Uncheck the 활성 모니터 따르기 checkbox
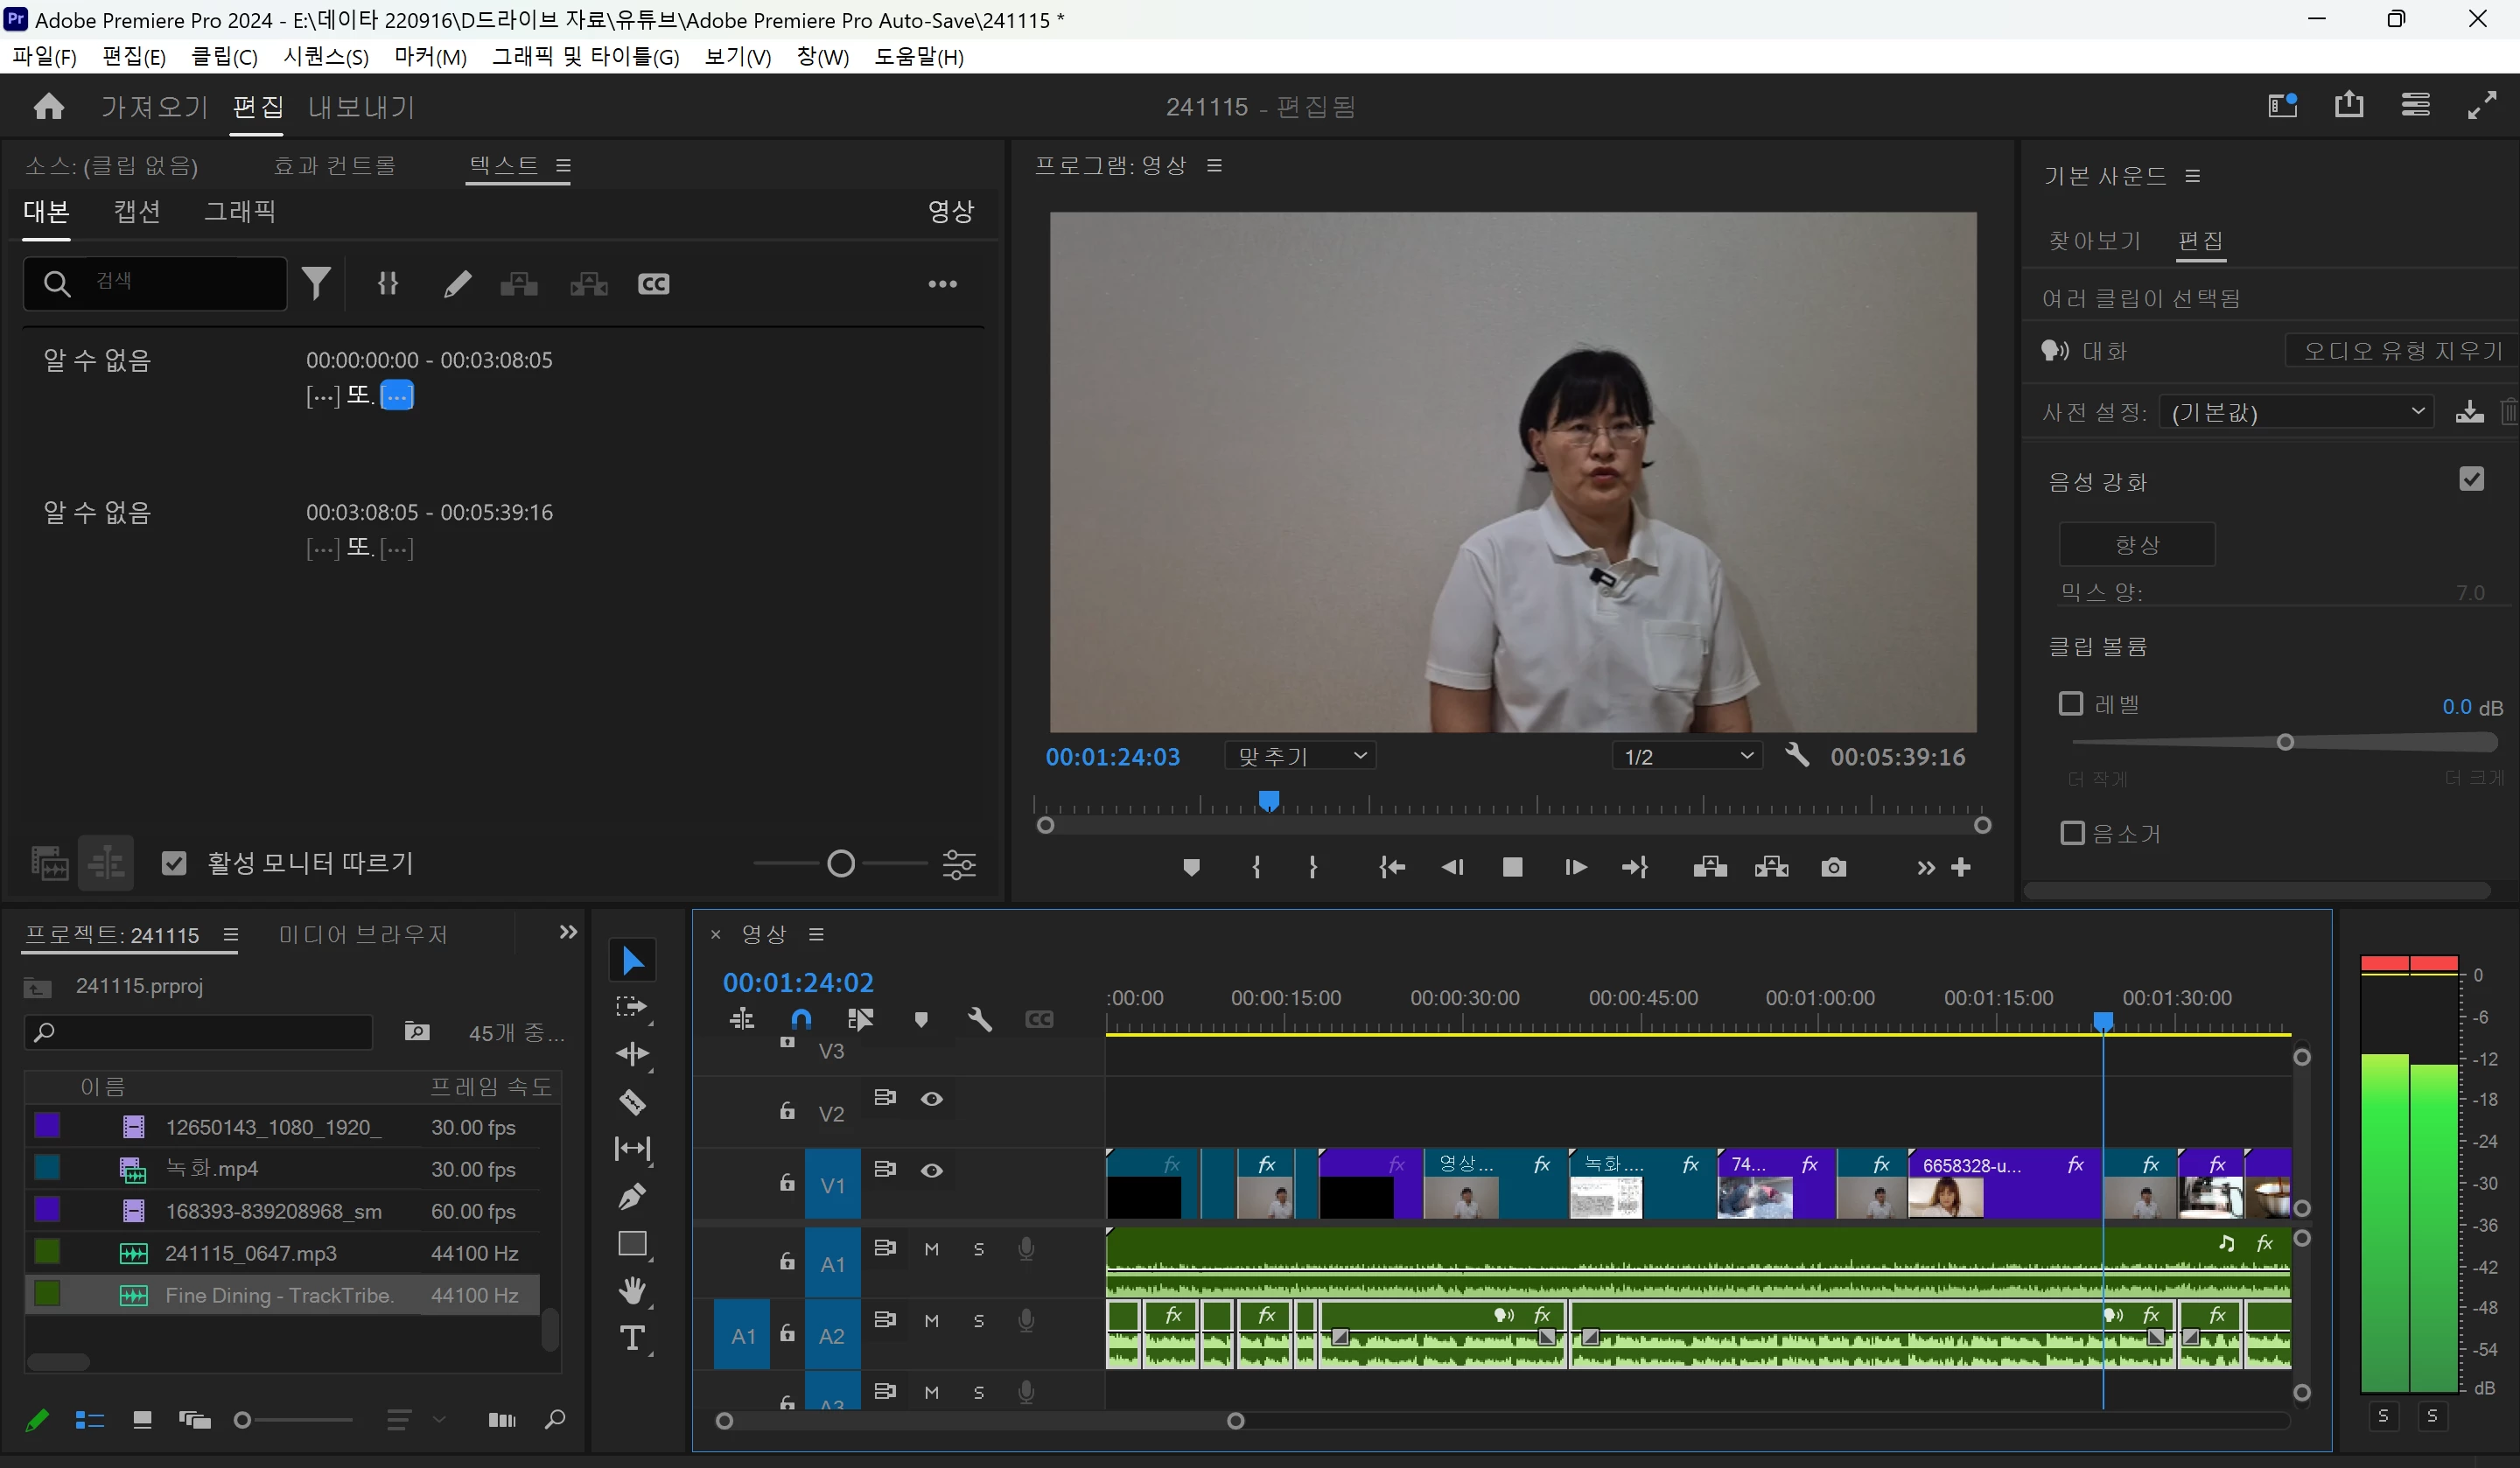Screen dimensions: 2520x1468 174,863
